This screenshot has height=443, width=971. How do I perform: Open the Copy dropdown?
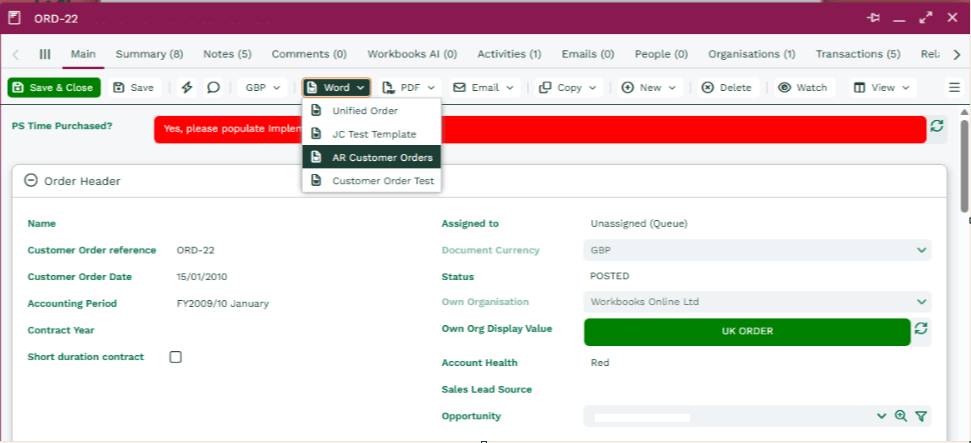568,87
